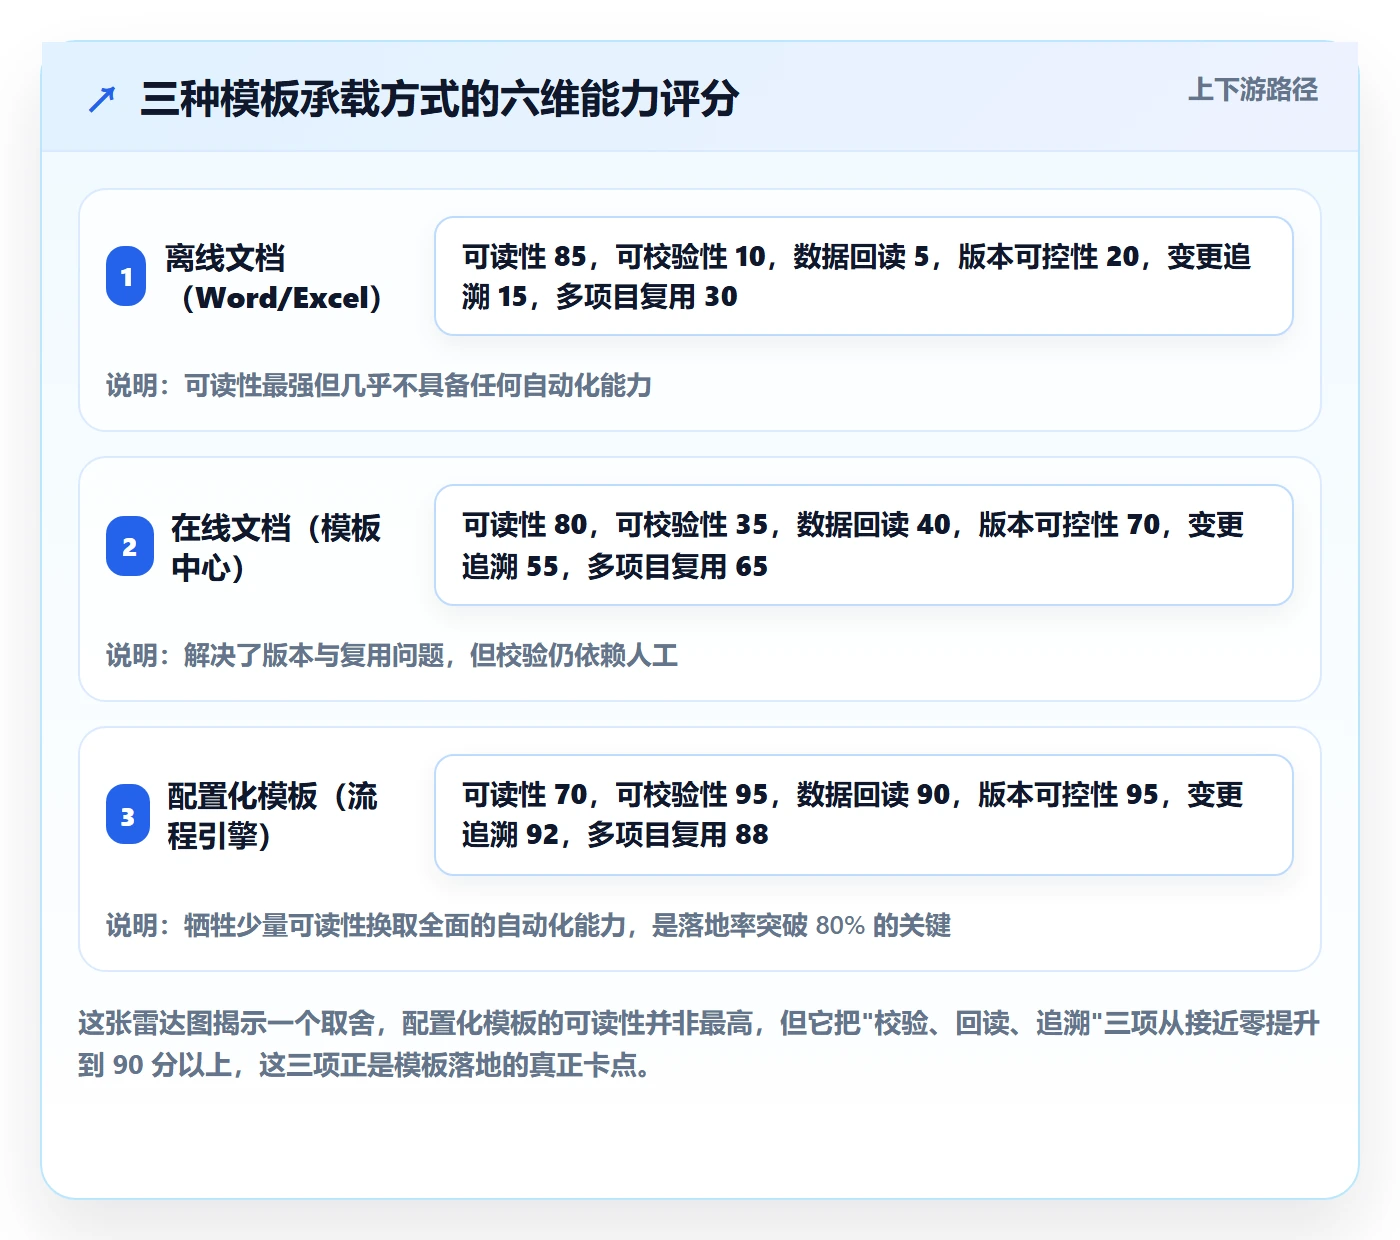Click the number 1 badge for 离线文档

point(126,276)
